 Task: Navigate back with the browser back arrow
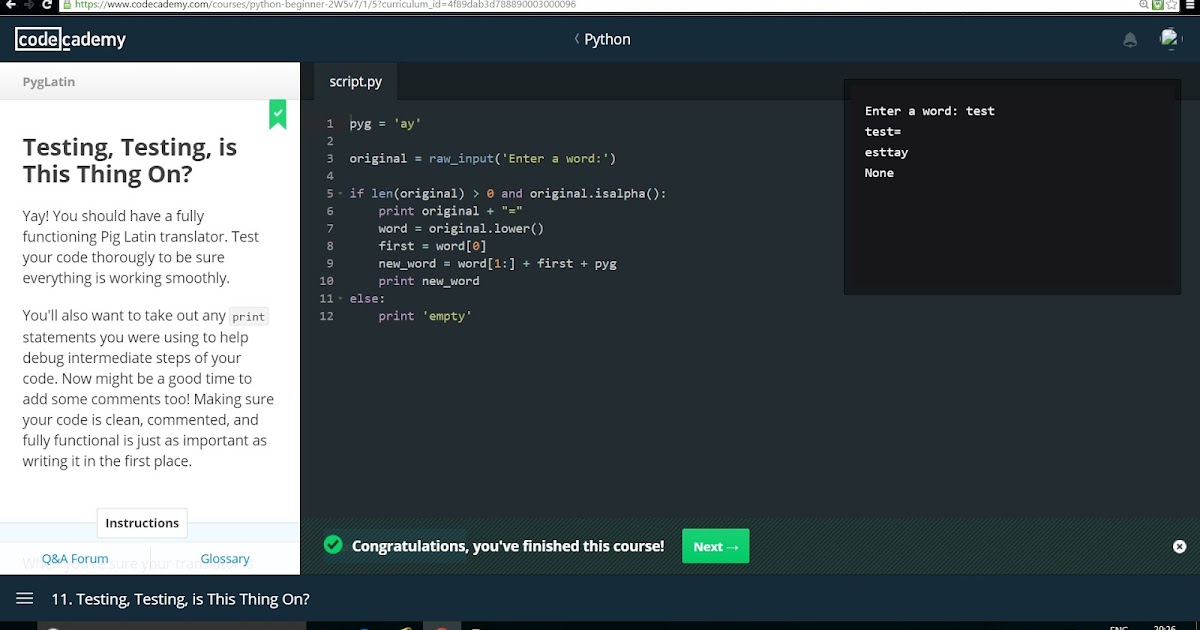click(10, 5)
